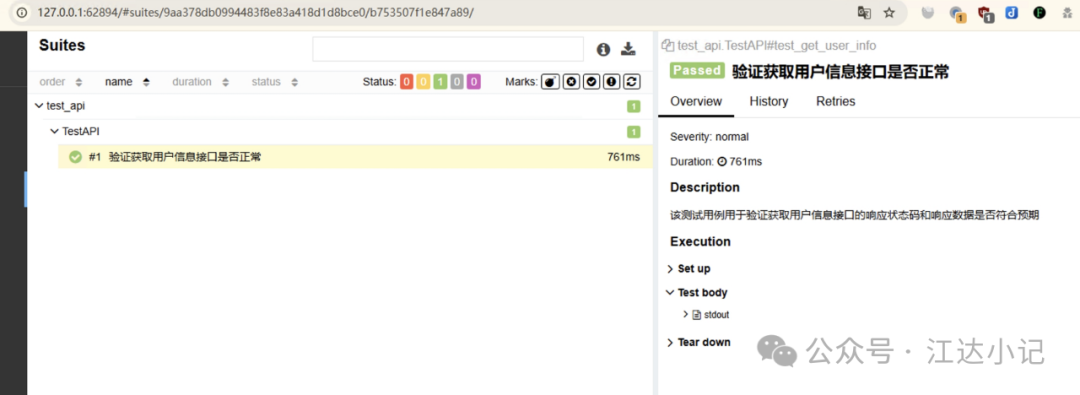Expand the Tear down section
This screenshot has width=1080, height=395.
click(x=699, y=342)
